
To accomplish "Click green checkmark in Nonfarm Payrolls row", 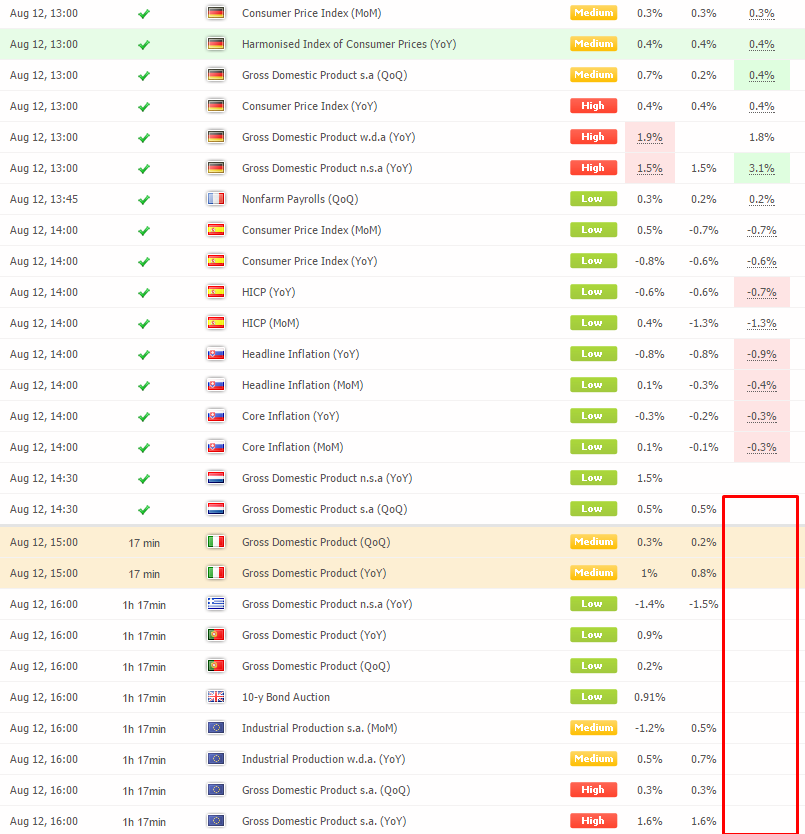I will coord(144,200).
